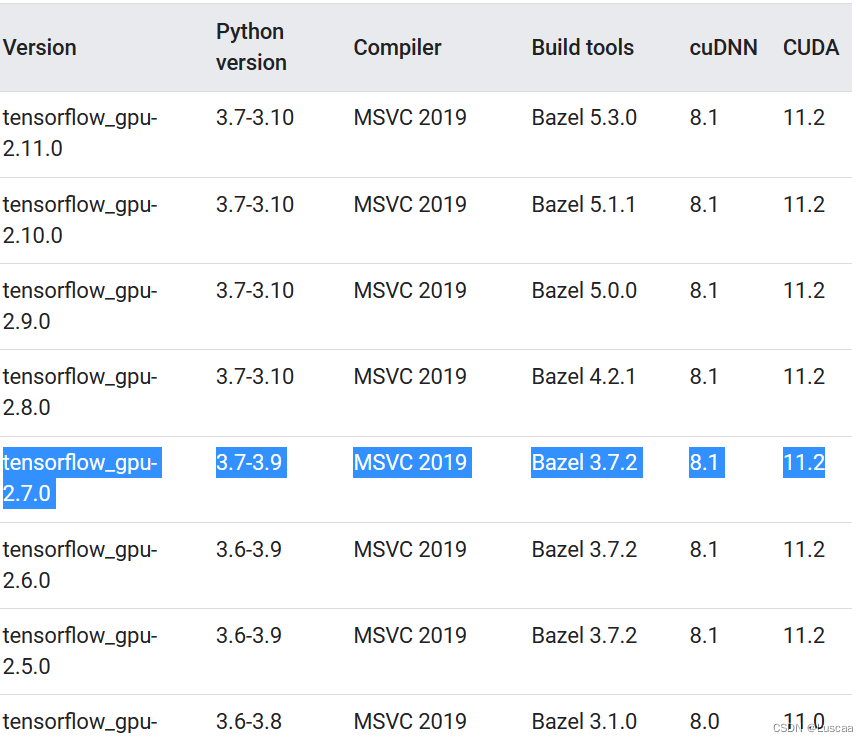Click Bazel 5.3.0 build tools cell
868x742 pixels.
pos(584,117)
